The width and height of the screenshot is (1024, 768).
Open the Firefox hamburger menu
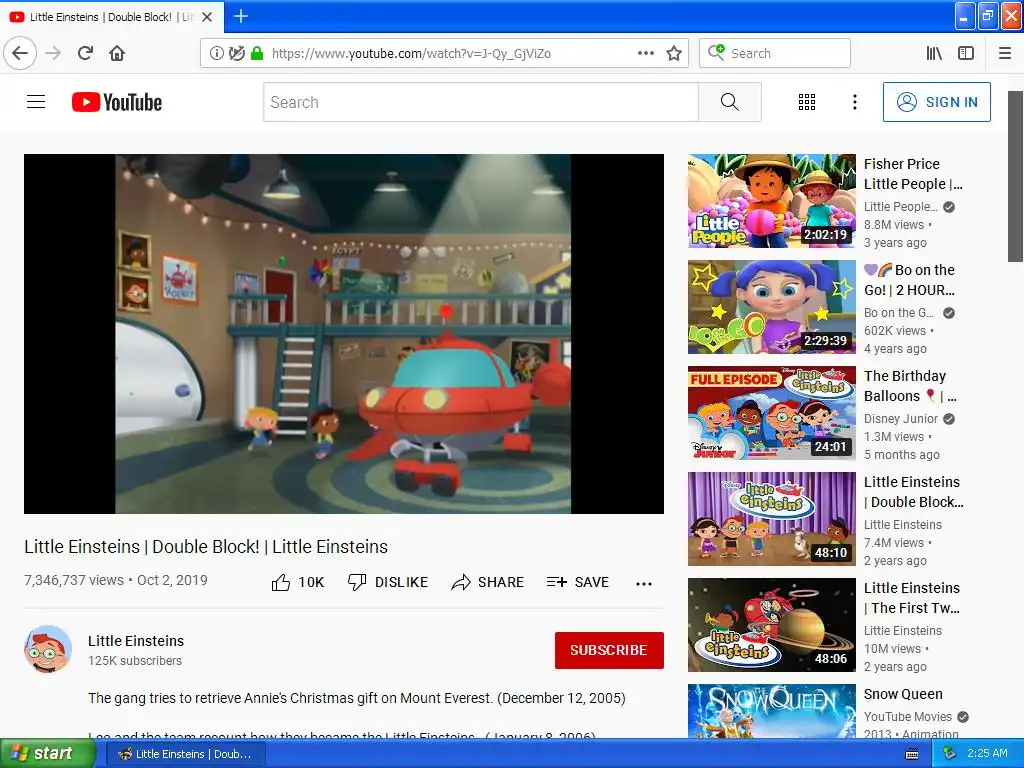click(x=1005, y=53)
